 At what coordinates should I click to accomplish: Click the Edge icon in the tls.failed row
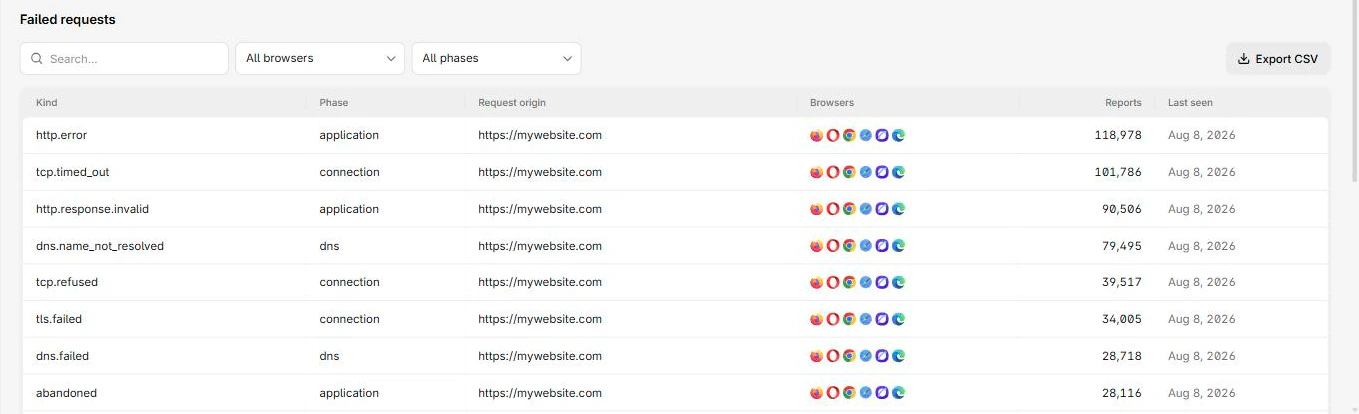pyautogui.click(x=898, y=319)
